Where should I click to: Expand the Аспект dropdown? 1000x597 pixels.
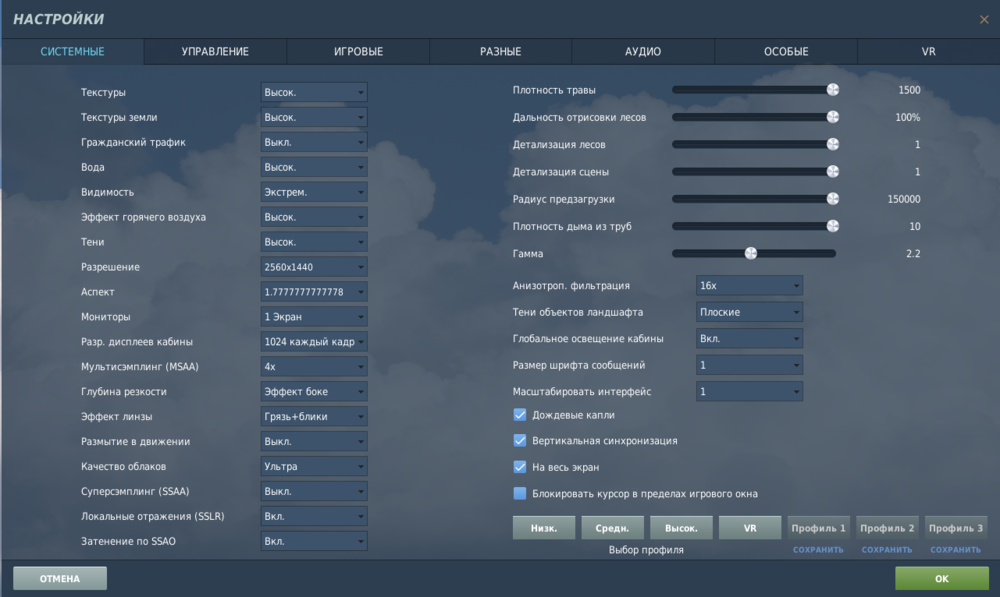click(x=314, y=291)
